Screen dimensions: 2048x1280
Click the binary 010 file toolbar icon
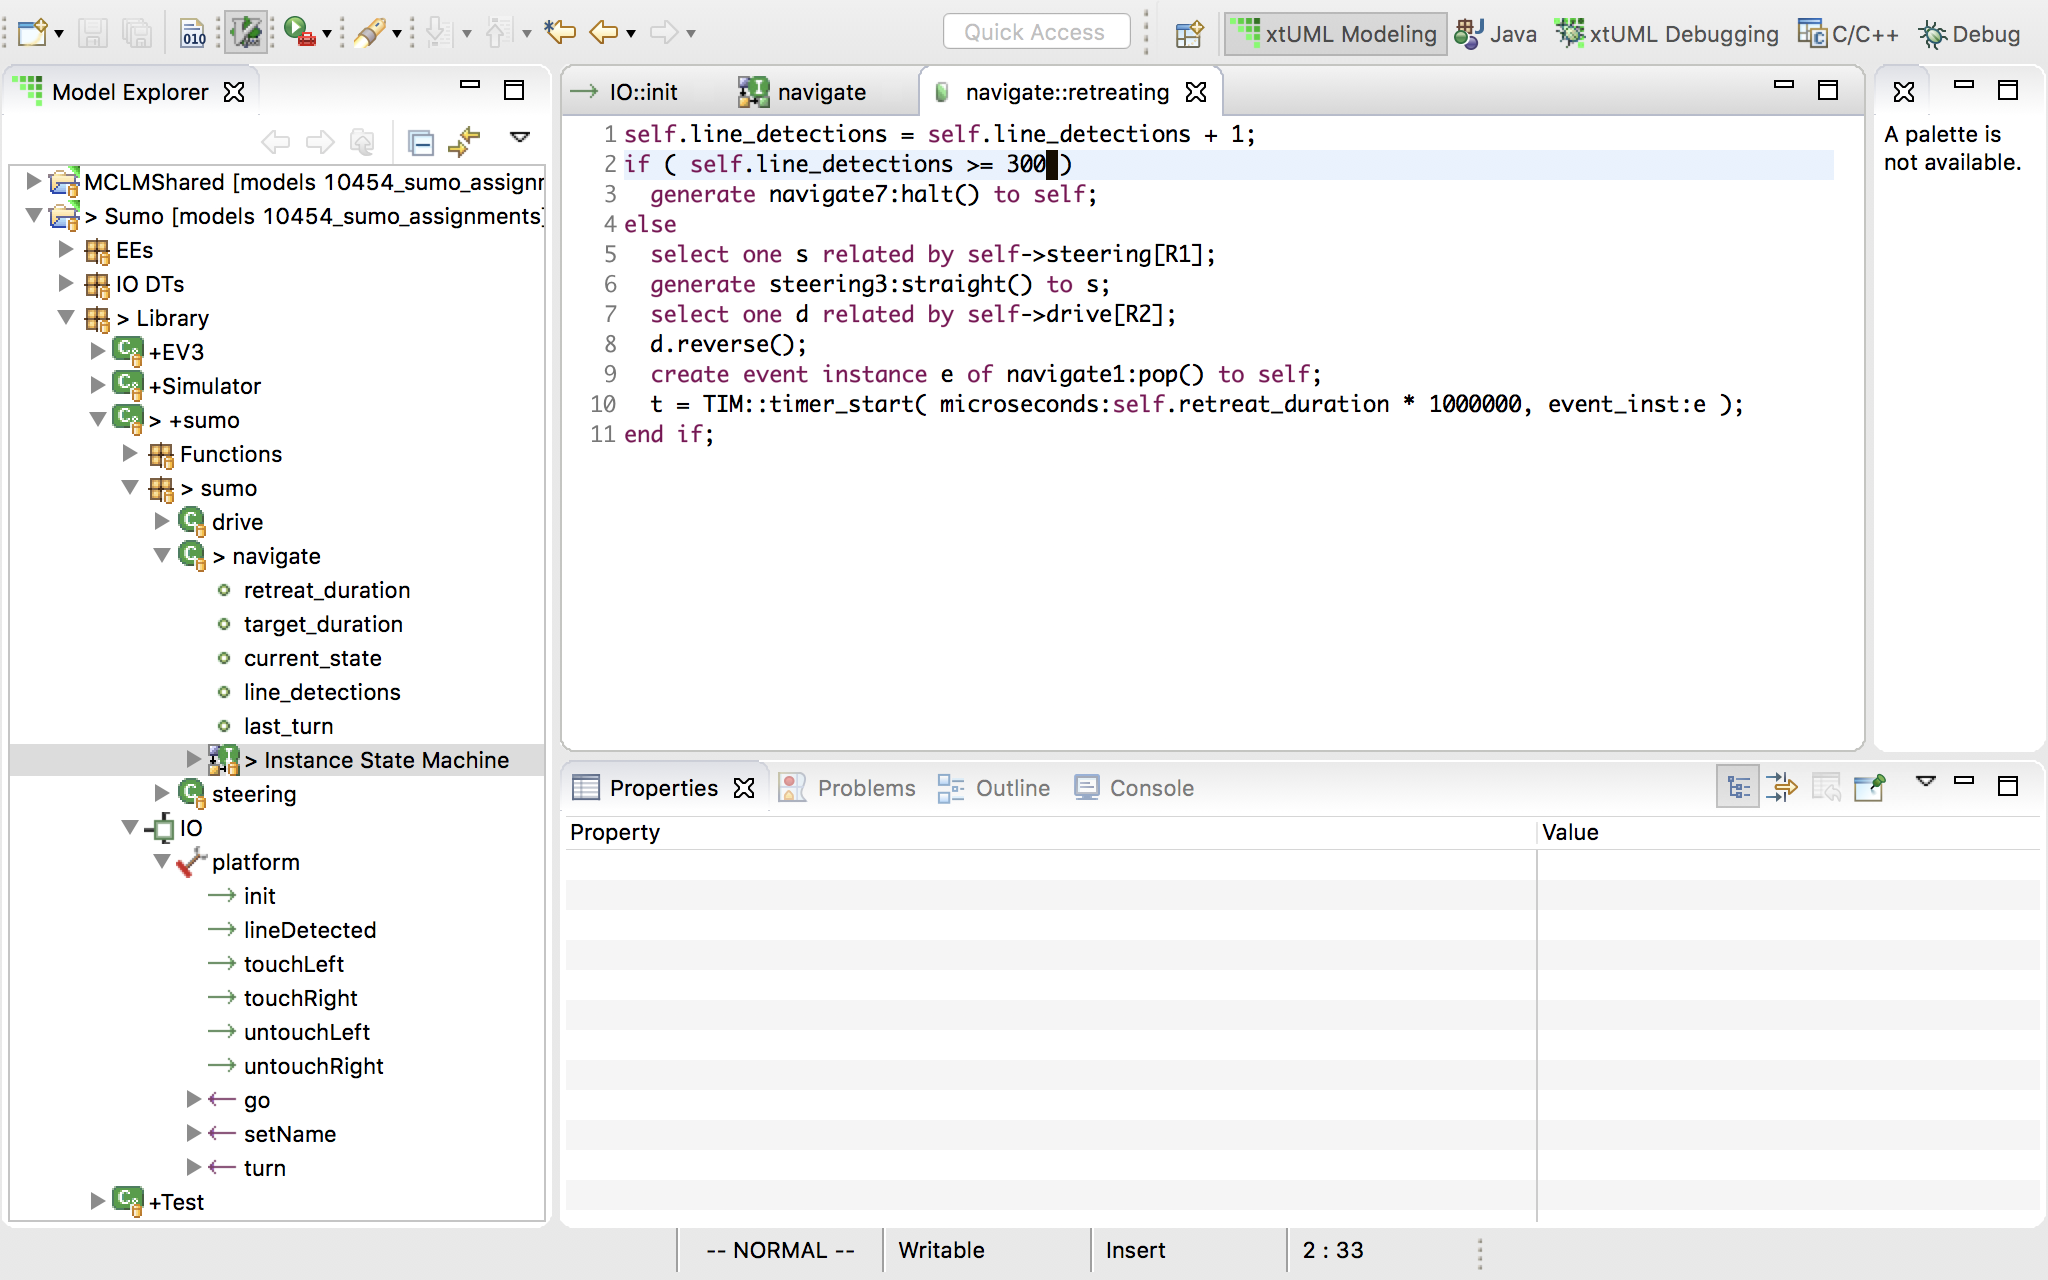pos(193,33)
